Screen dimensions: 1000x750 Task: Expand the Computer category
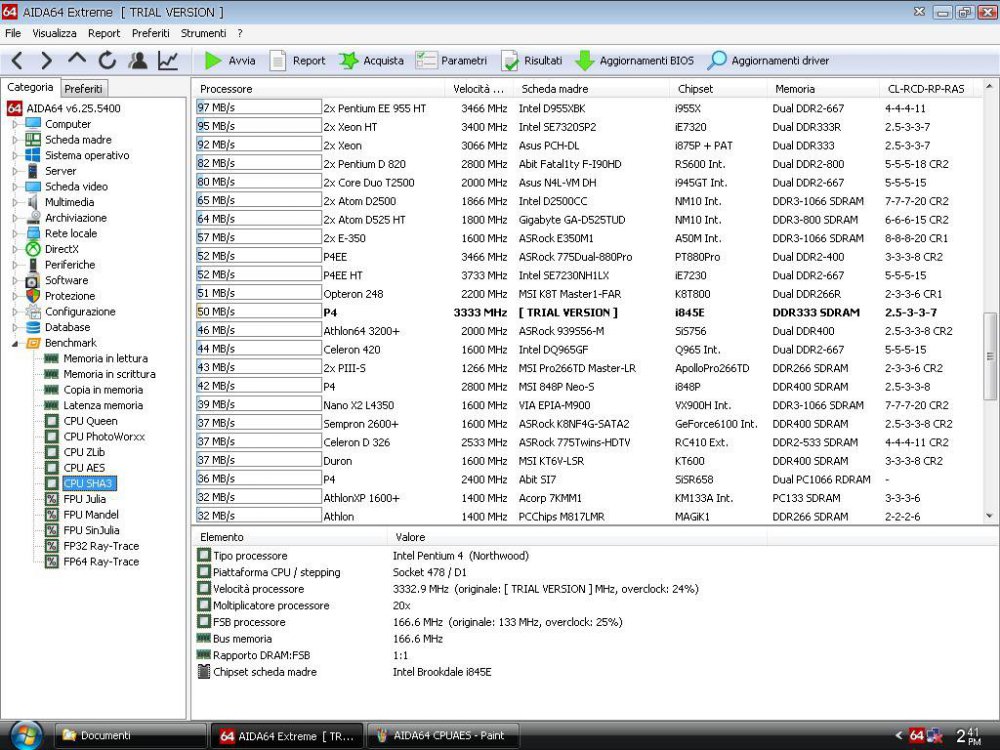tap(14, 124)
